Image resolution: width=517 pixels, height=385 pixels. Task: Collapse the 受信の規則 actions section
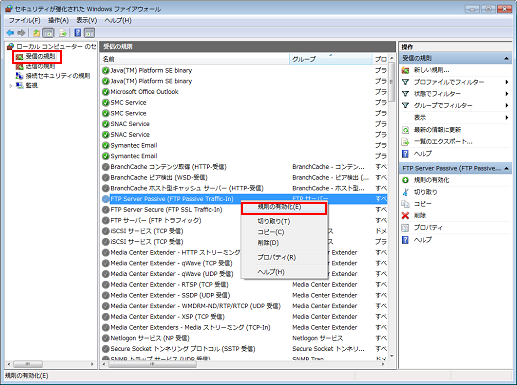pyautogui.click(x=506, y=58)
